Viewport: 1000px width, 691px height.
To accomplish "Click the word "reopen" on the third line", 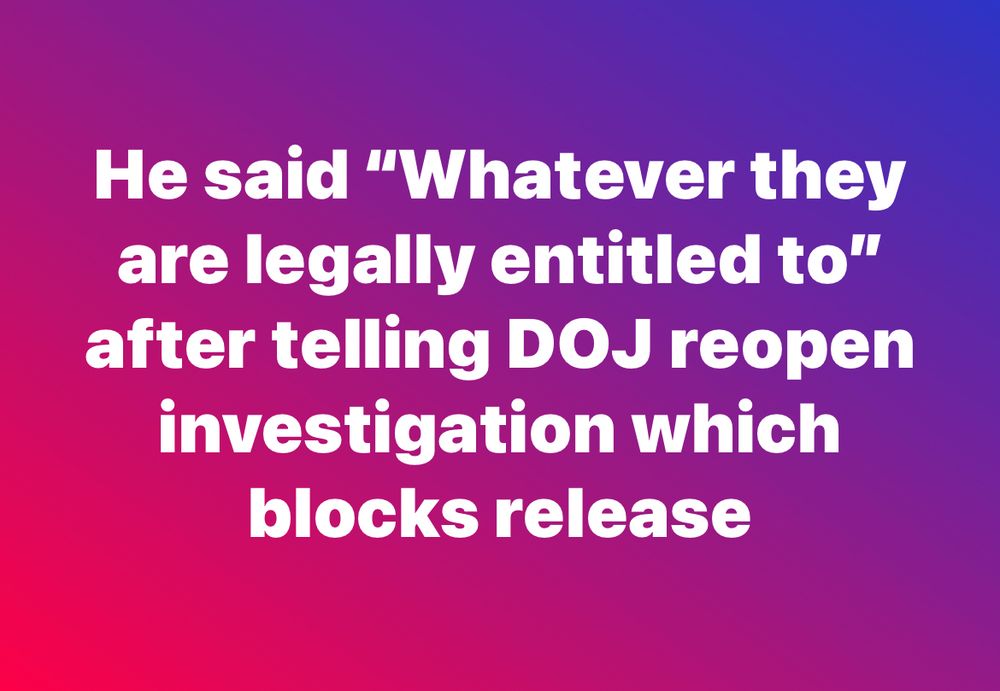I will (792, 352).
